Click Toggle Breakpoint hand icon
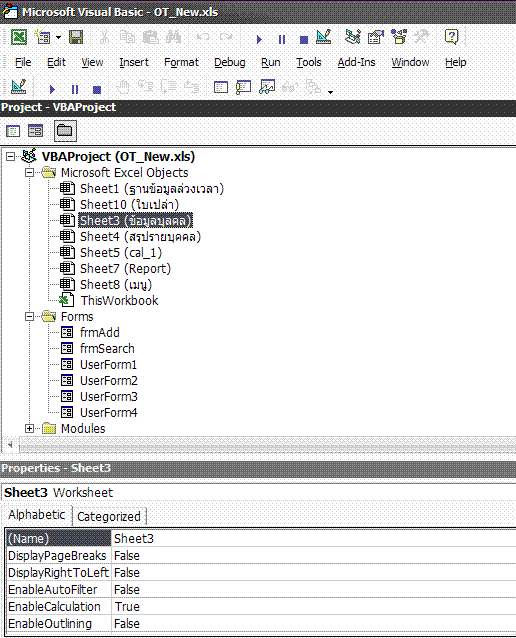516x638 pixels. [x=123, y=87]
